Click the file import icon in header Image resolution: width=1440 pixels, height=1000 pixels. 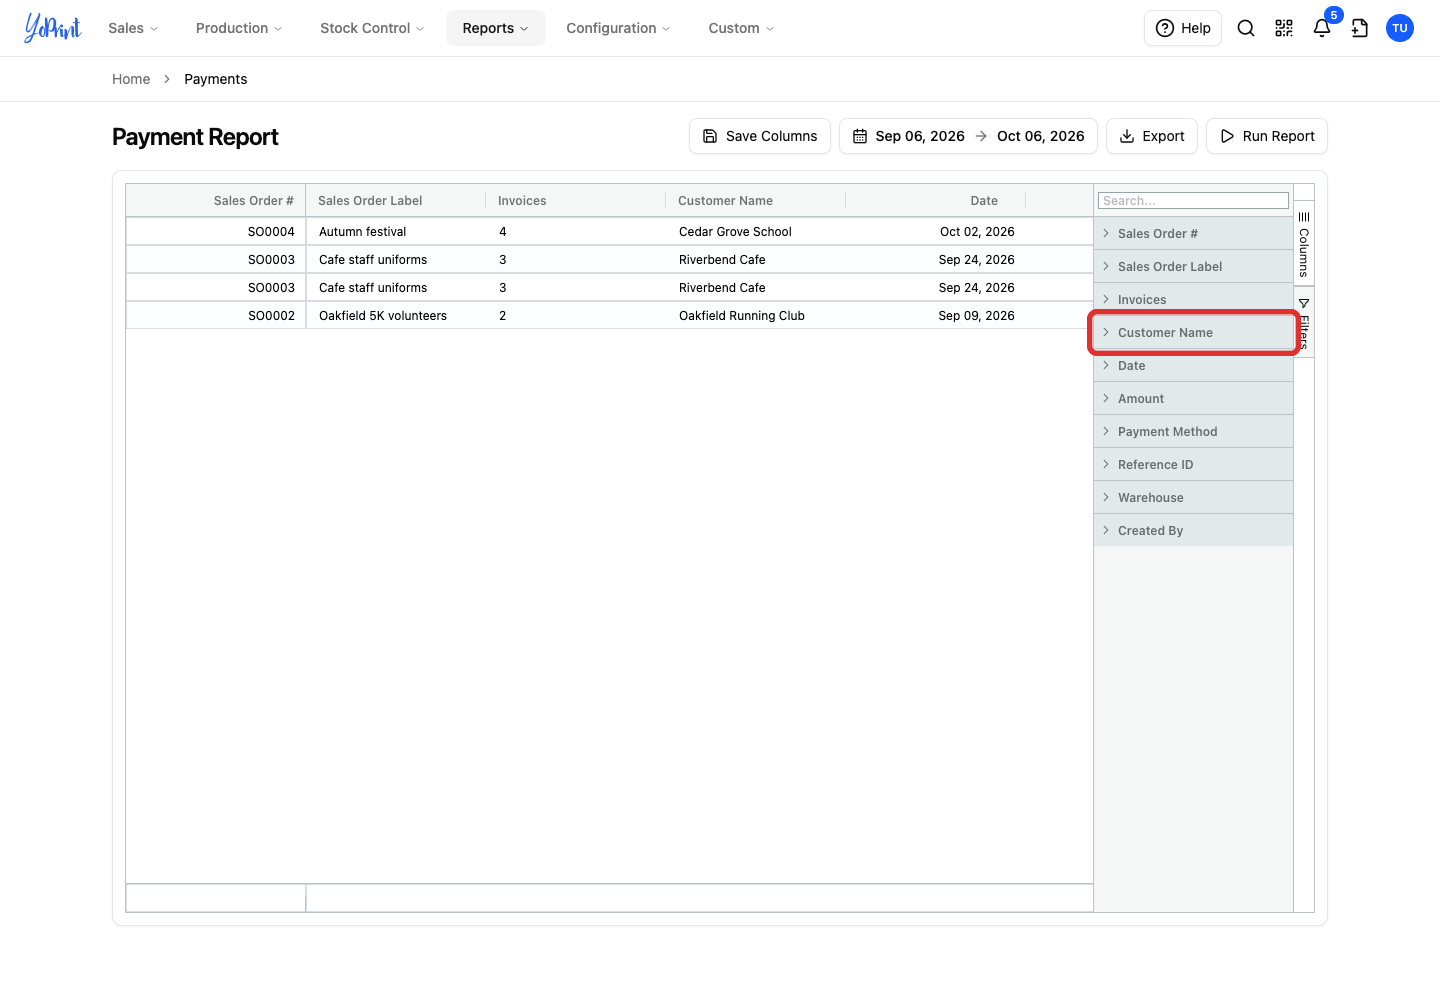[x=1360, y=28]
